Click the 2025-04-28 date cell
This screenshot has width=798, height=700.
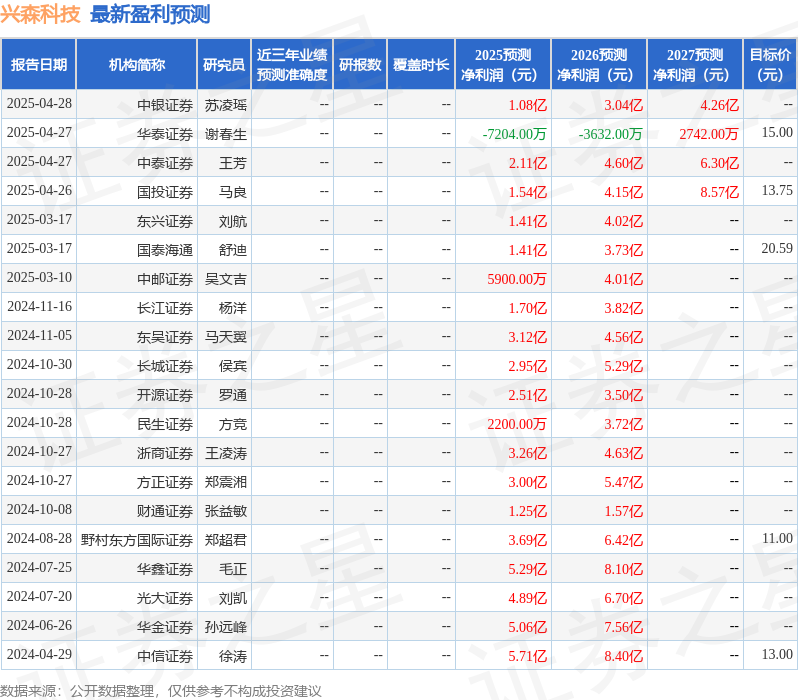pyautogui.click(x=39, y=104)
